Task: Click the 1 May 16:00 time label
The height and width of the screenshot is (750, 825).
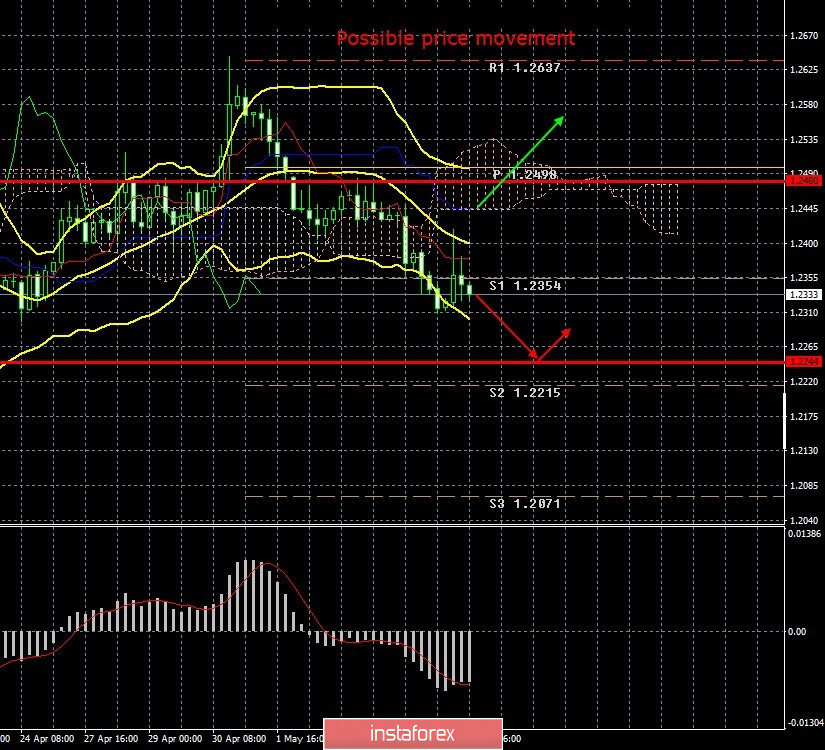Action: [x=299, y=739]
